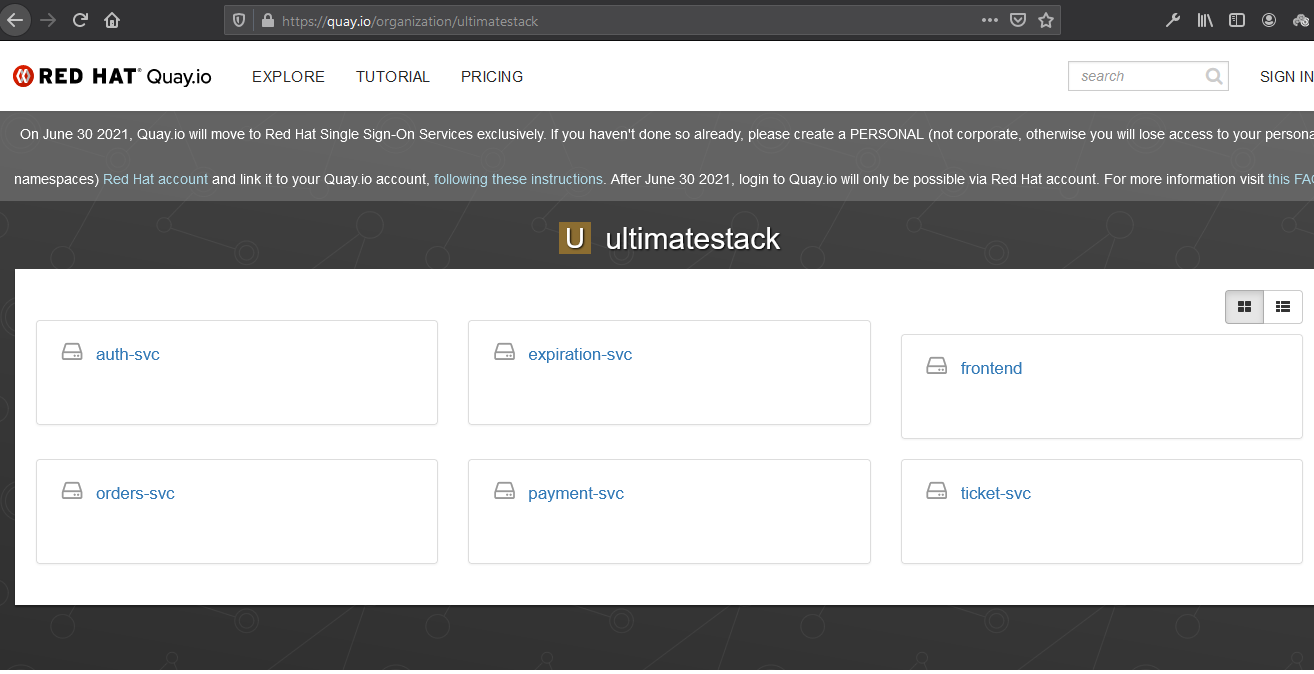Open the PRICING menu item

(x=492, y=76)
